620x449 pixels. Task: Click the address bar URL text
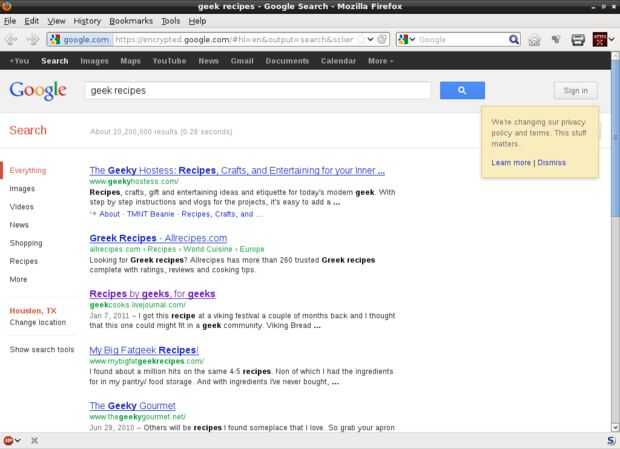pyautogui.click(x=234, y=40)
